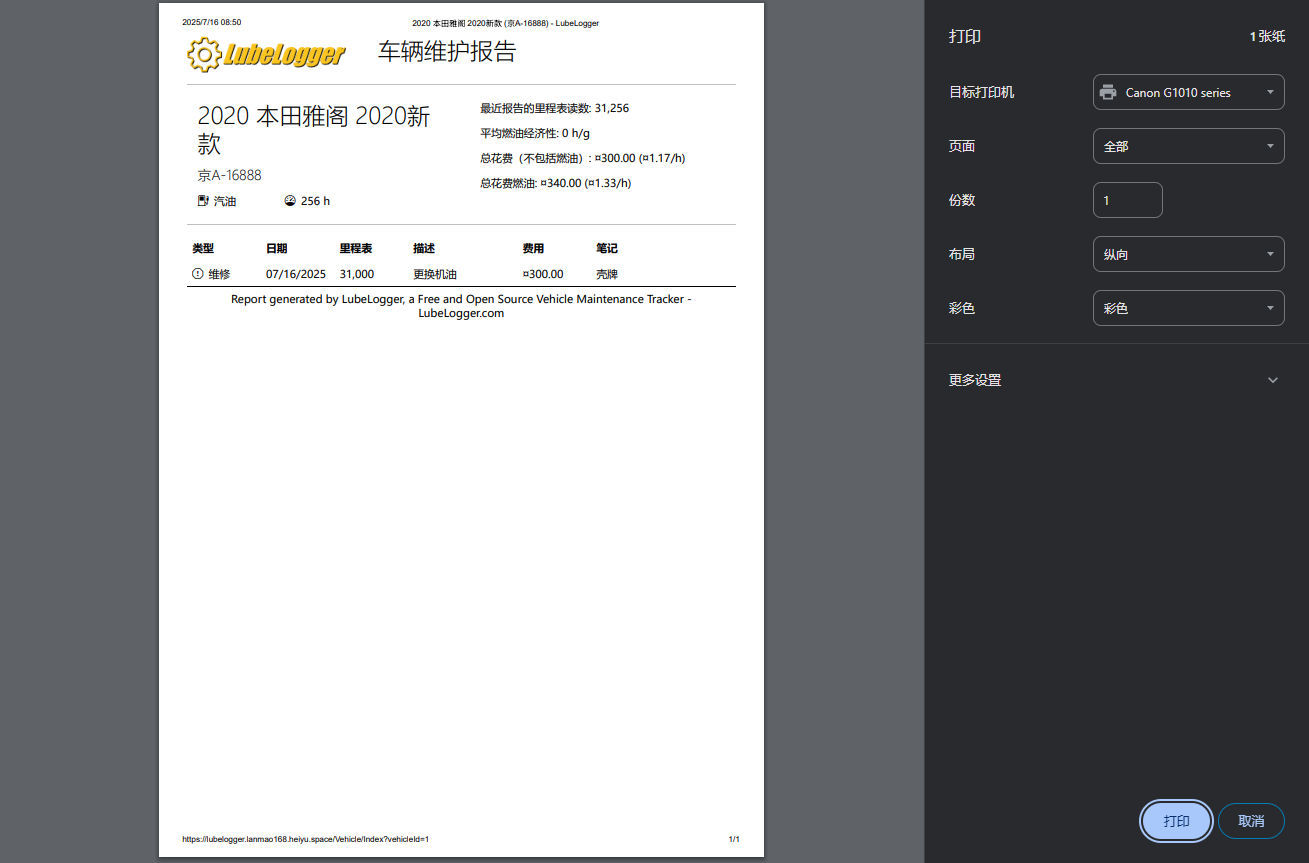Click the vehicle name 2020 本田雅阁 2020新款
This screenshot has height=863, width=1309.
click(x=314, y=130)
